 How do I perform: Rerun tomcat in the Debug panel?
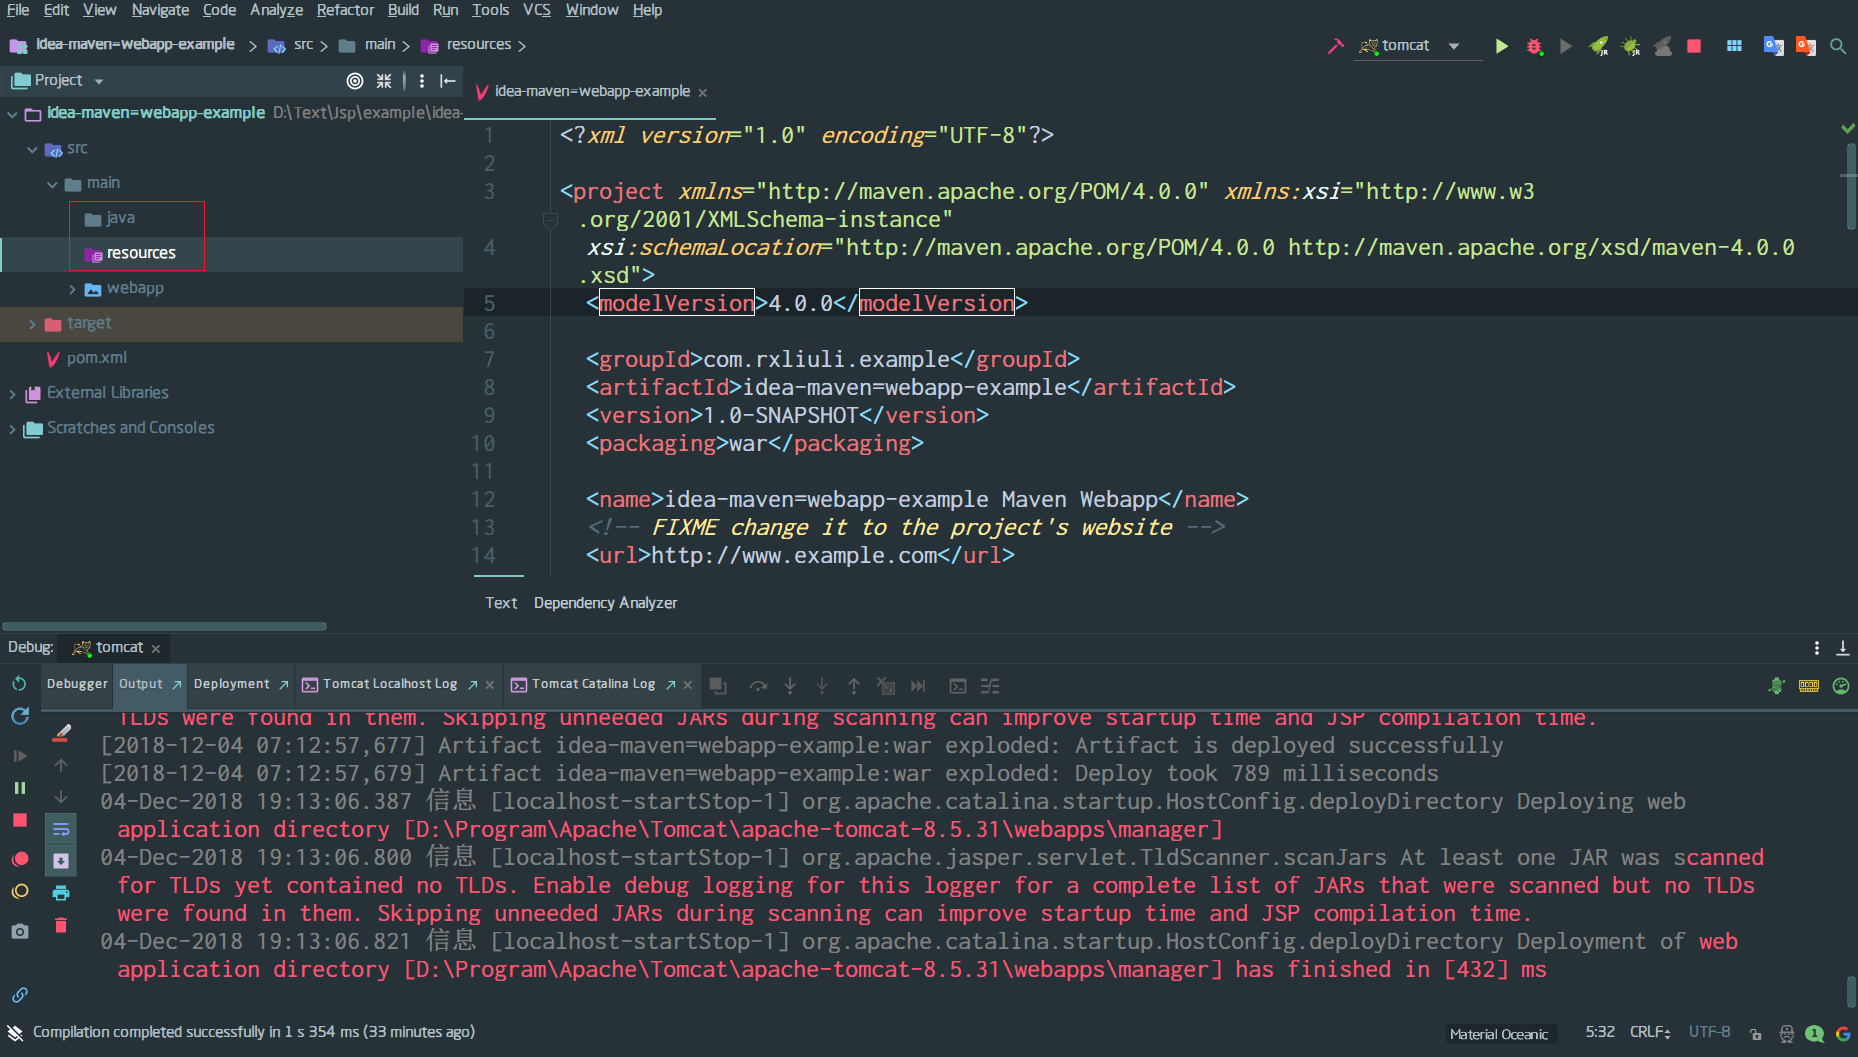[19, 683]
